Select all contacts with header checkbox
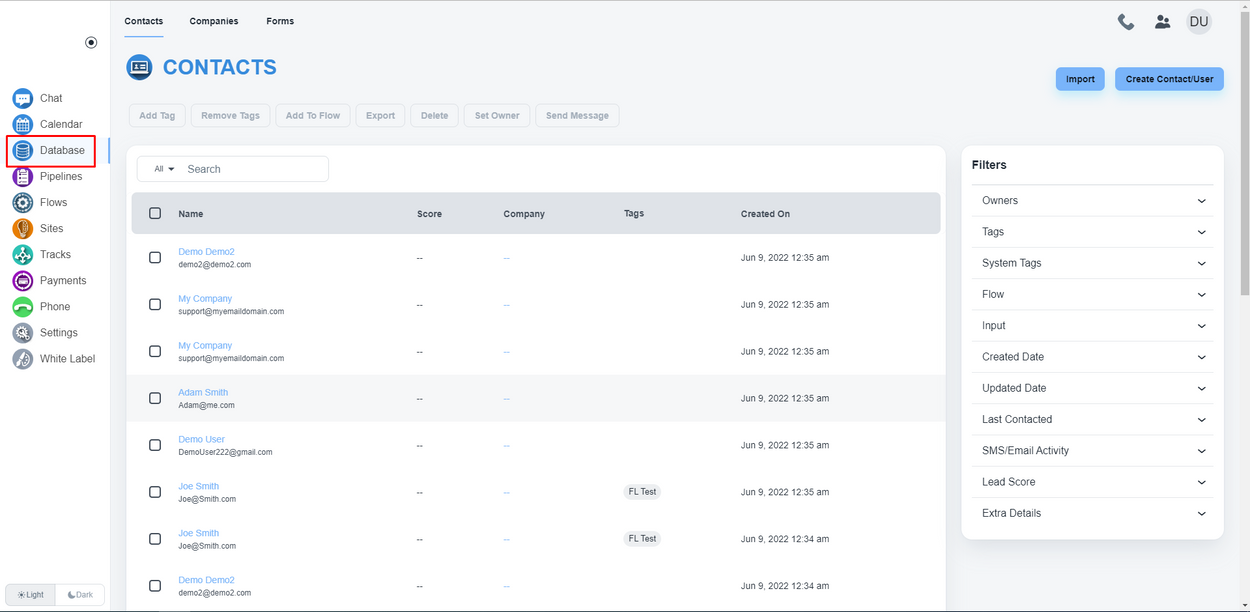Screen dimensions: 1250x612 click(x=155, y=213)
